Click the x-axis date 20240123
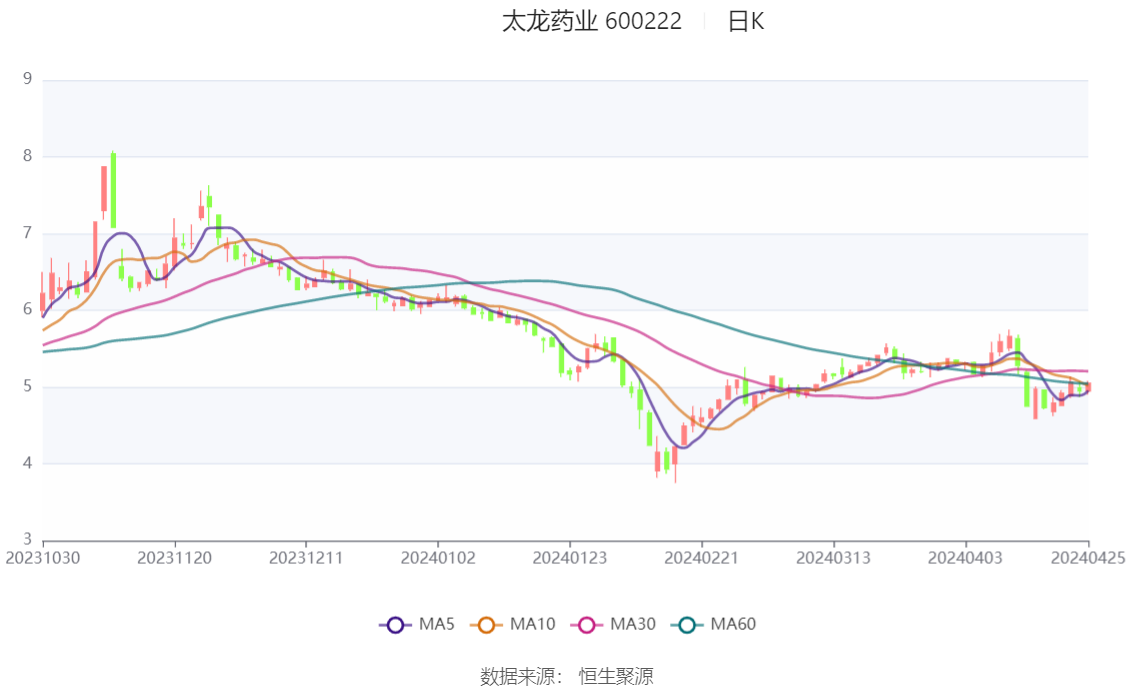 (570, 558)
